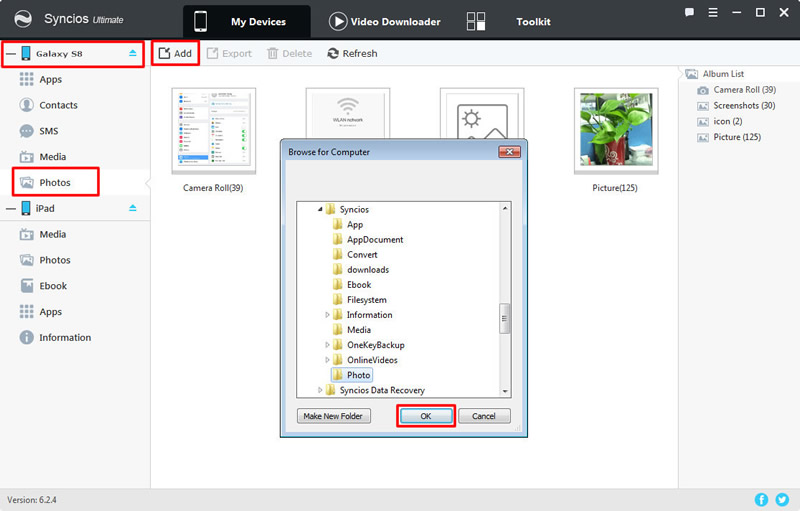This screenshot has width=800, height=511.
Task: Expand the Syncios Data Recovery folder
Action: coord(320,390)
